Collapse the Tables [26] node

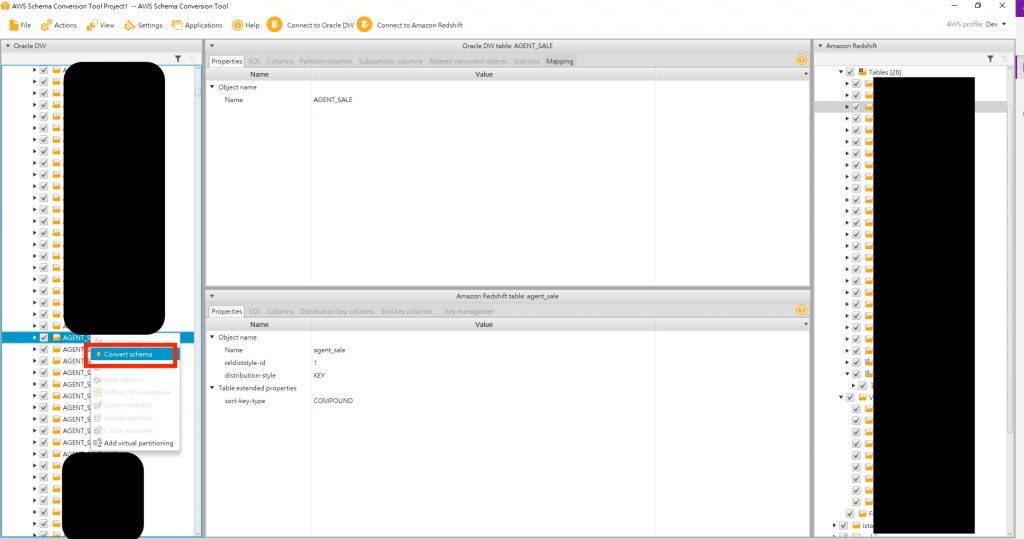841,72
